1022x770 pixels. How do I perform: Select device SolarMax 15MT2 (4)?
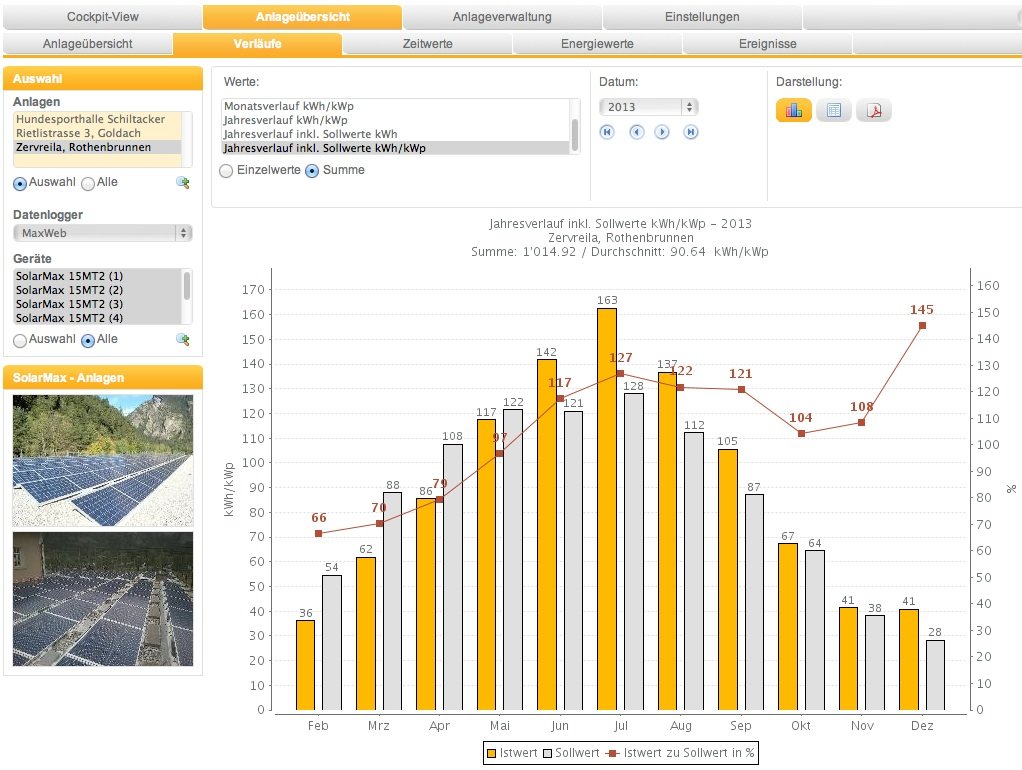click(97, 318)
